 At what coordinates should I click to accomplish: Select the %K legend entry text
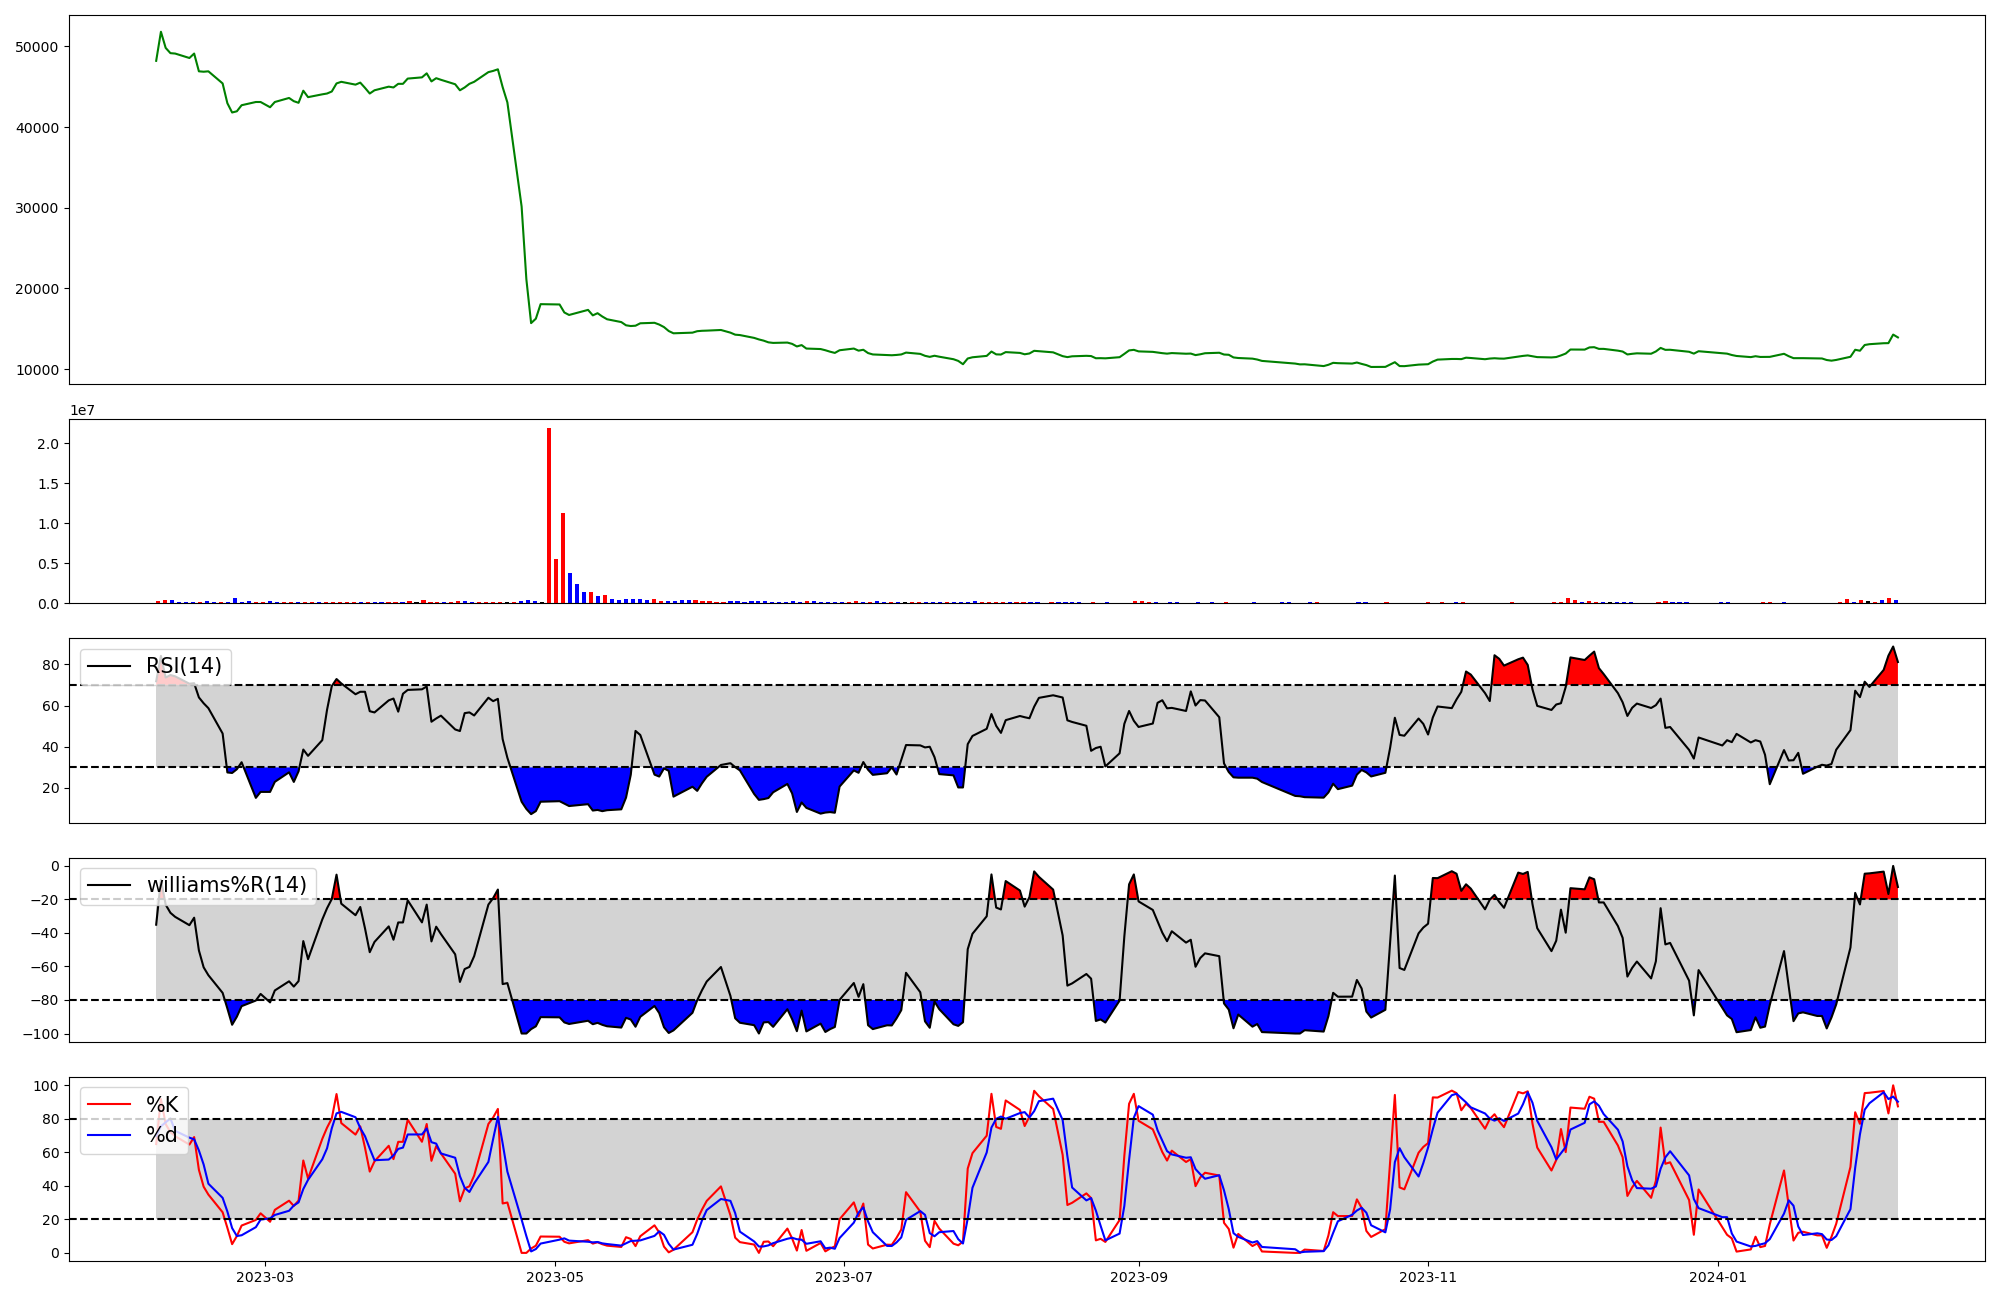pyautogui.click(x=162, y=1105)
